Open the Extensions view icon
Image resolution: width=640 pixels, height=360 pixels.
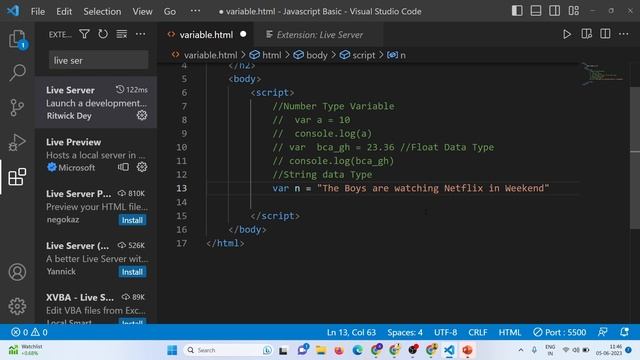[x=17, y=177]
